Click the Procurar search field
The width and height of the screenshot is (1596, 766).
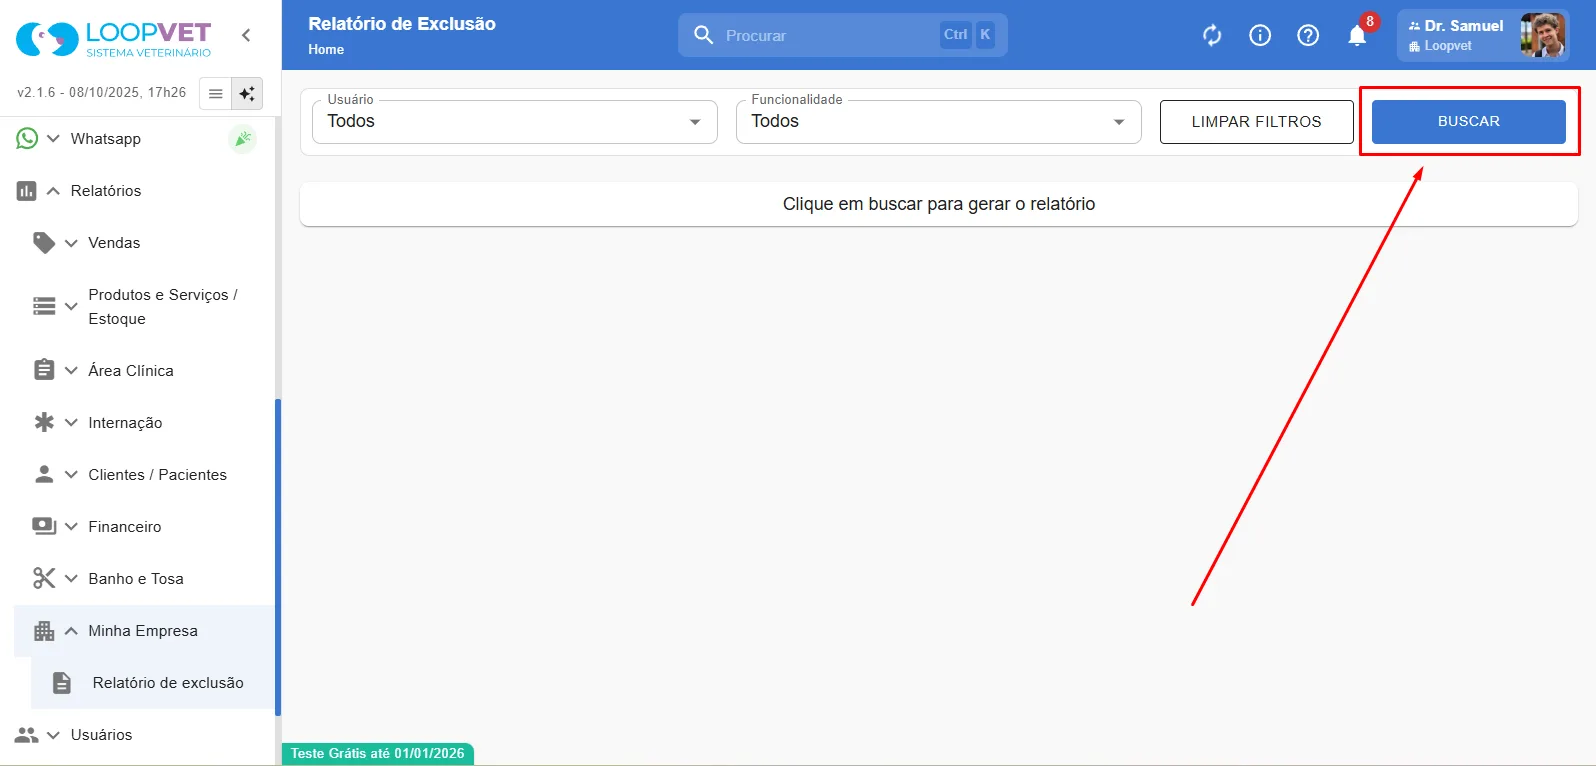(x=842, y=35)
